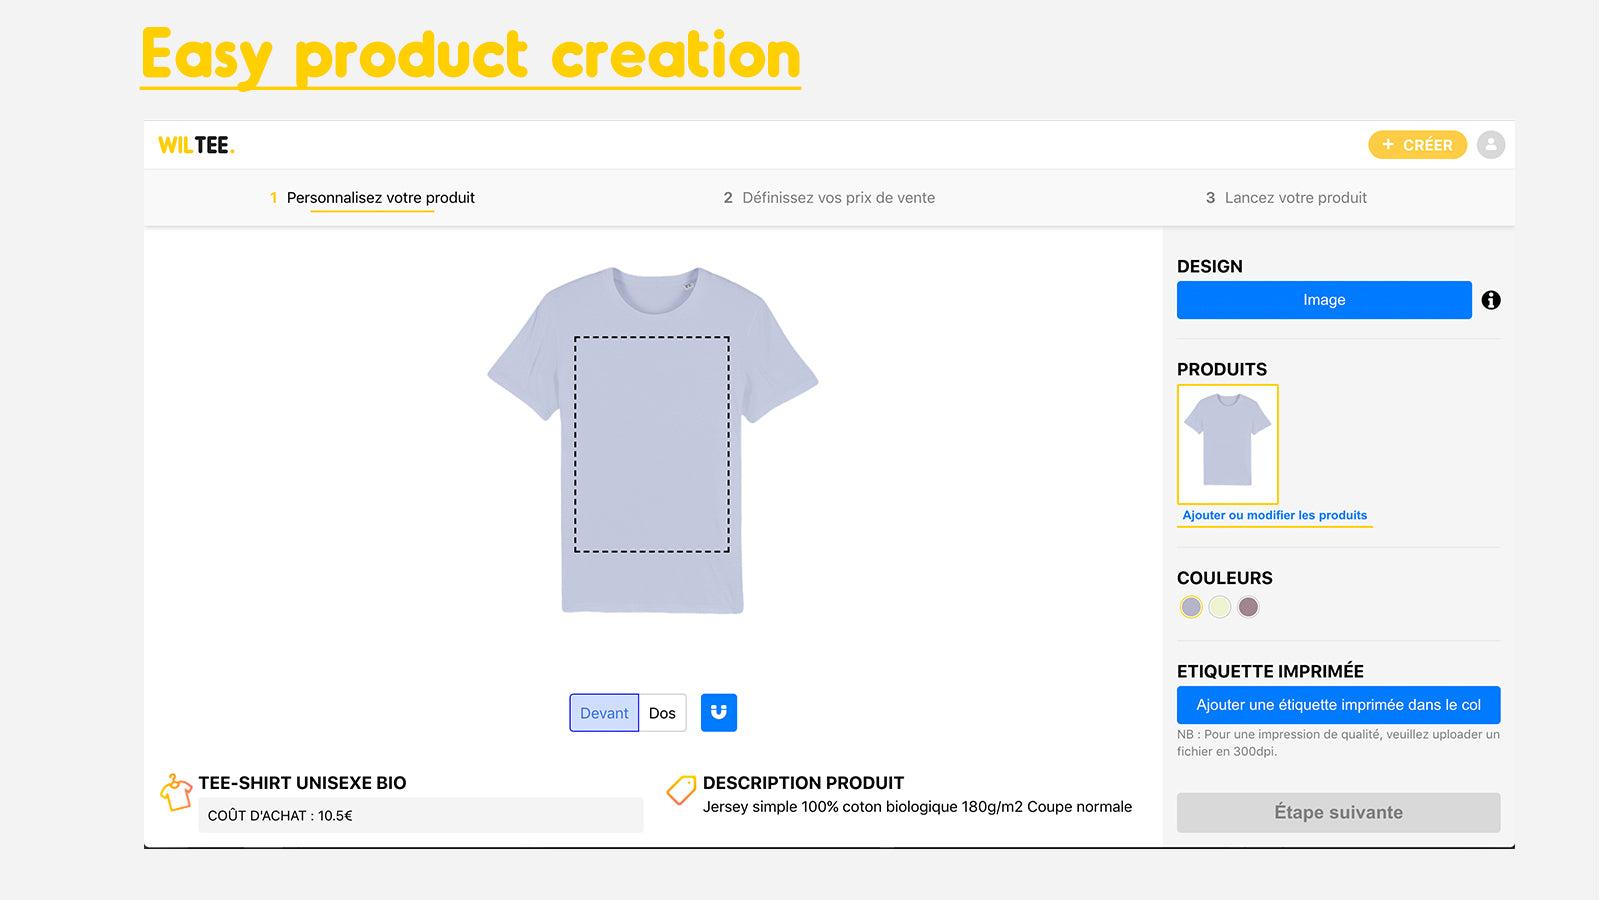Select the lavender color swatch

pyautogui.click(x=1191, y=606)
